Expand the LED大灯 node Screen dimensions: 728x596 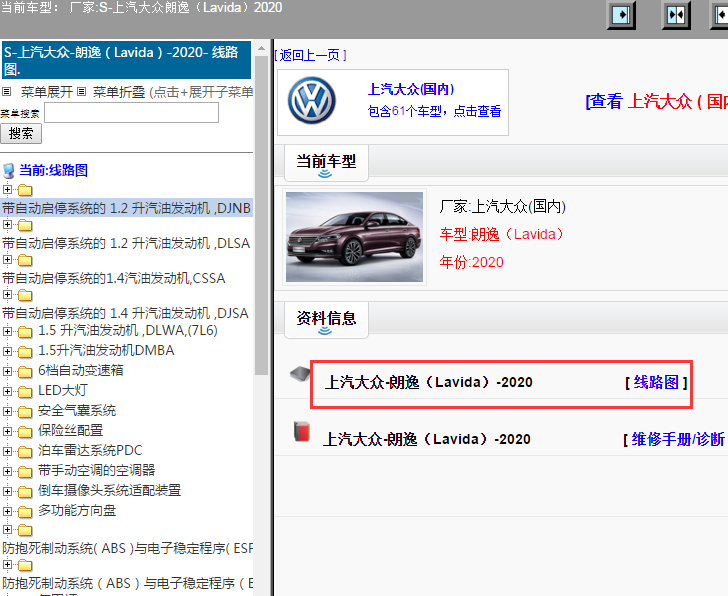click(x=7, y=391)
